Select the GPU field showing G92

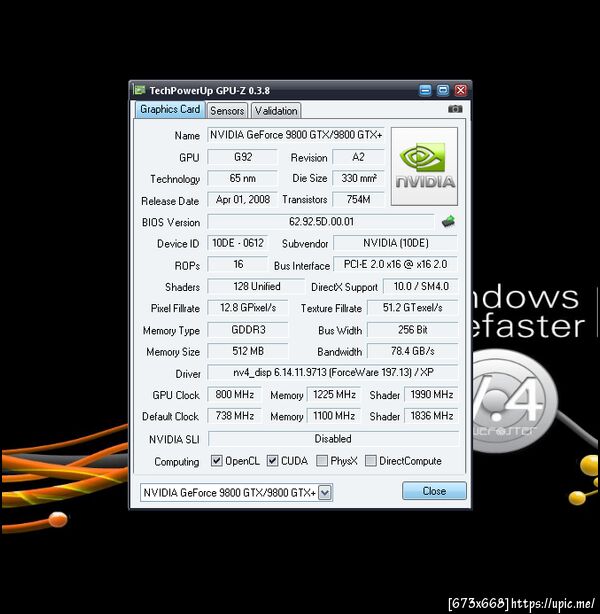pos(242,157)
